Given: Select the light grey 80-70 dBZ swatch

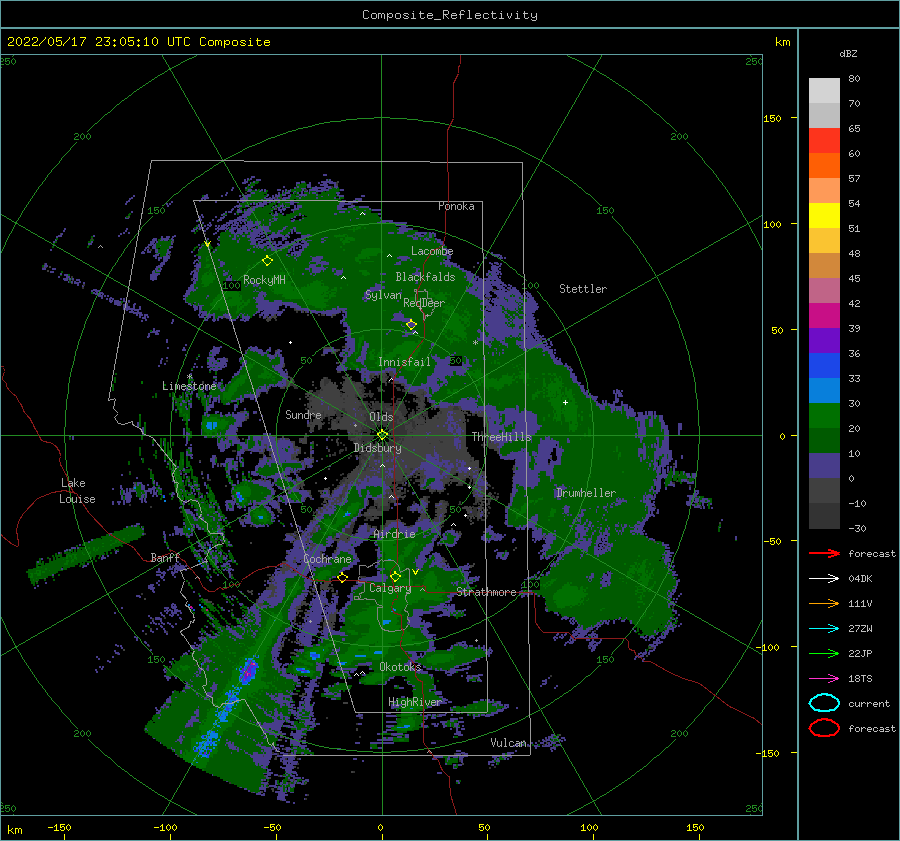Looking at the screenshot, I should tap(824, 91).
